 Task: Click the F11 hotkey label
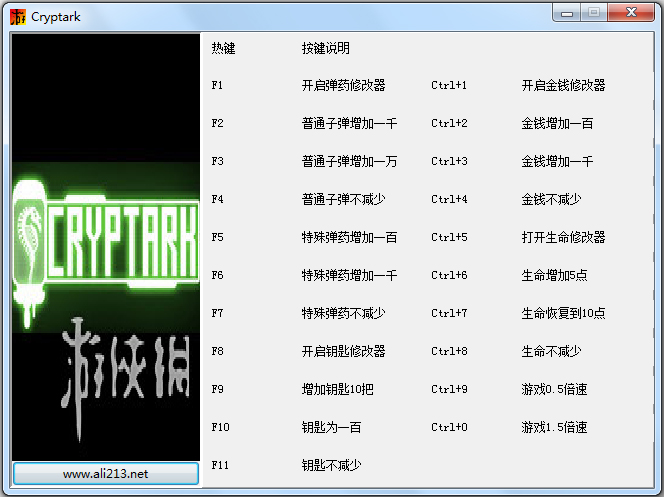point(220,465)
